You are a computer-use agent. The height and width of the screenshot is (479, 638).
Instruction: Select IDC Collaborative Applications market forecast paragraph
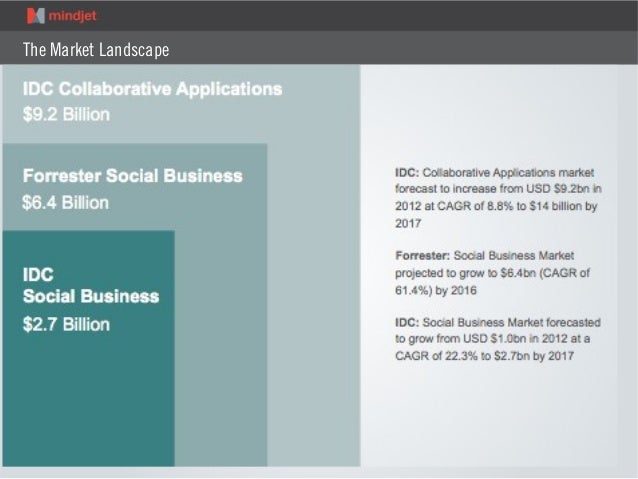tap(498, 198)
